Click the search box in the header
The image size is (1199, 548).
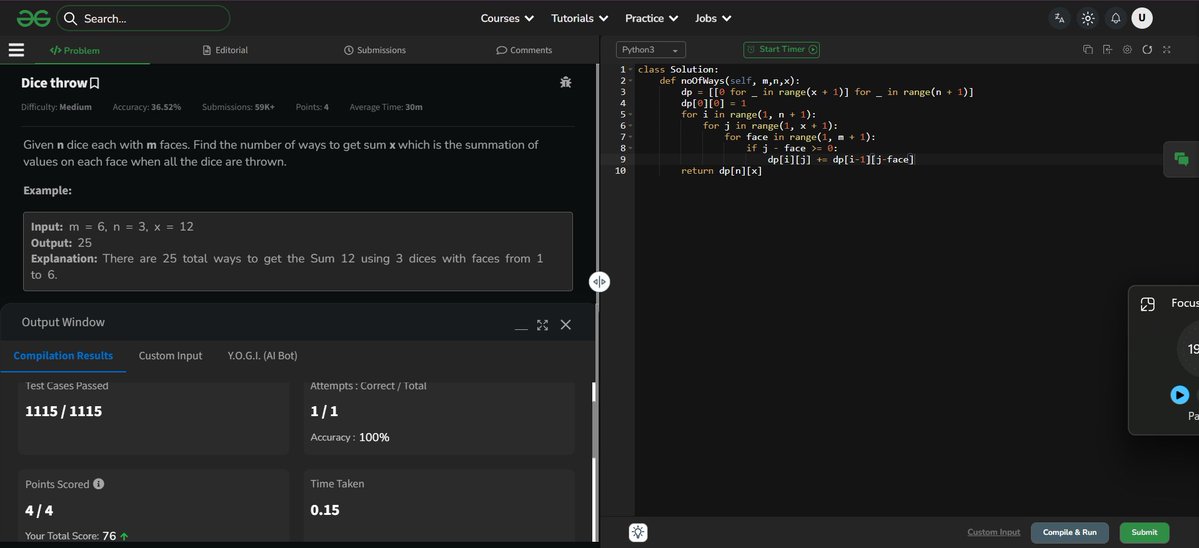point(143,18)
